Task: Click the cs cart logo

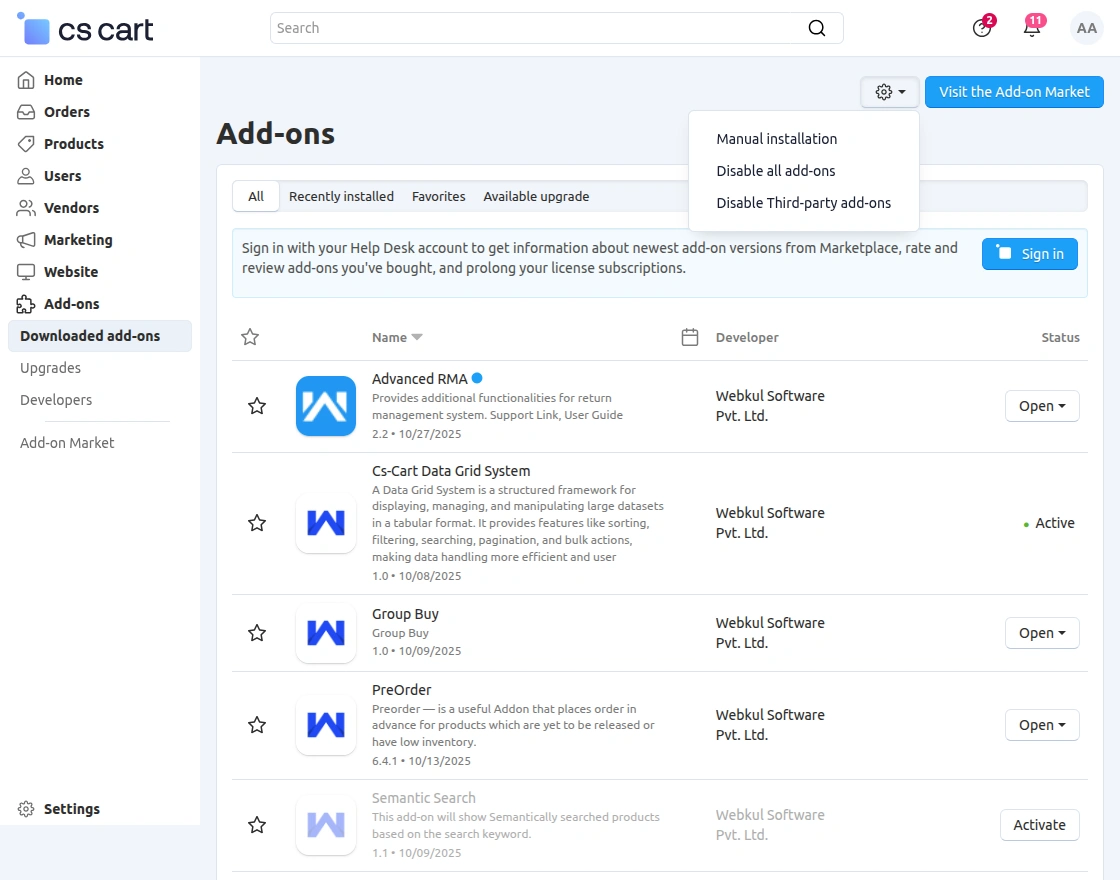Action: (86, 29)
